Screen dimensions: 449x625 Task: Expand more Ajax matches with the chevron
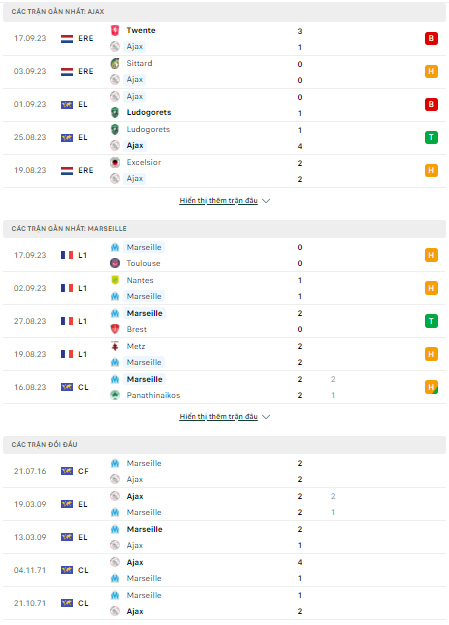point(266,200)
